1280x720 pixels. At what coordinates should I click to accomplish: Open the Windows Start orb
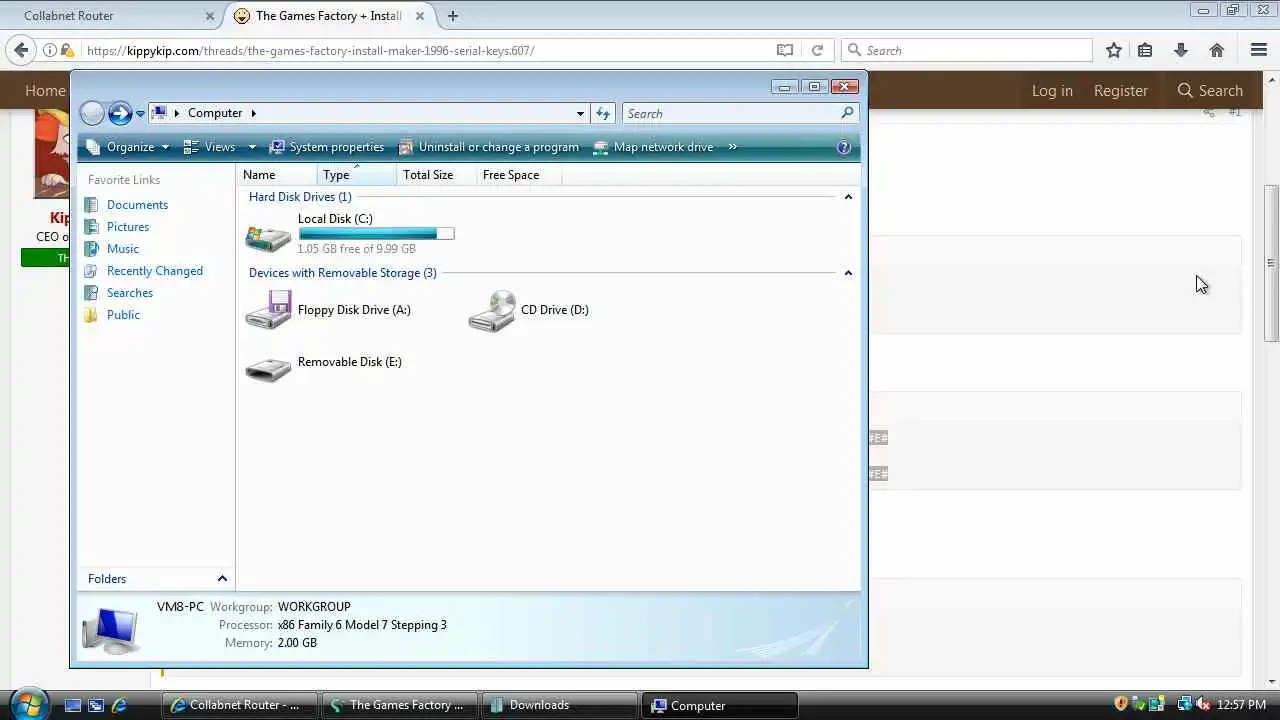pyautogui.click(x=27, y=704)
